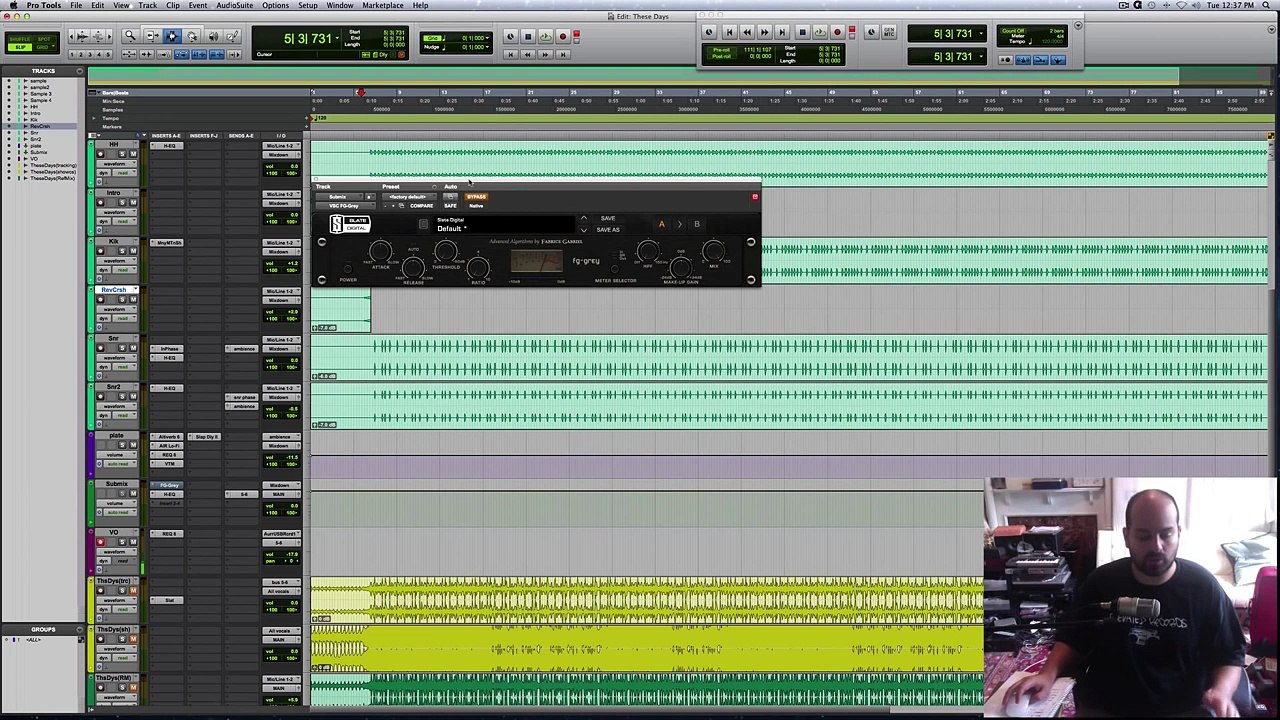This screenshot has width=1280, height=720.
Task: Click the Online button in Transport window
Action: (x=709, y=32)
